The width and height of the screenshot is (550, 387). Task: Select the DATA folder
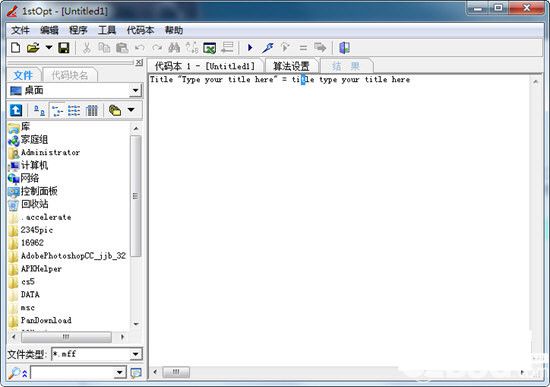(30, 295)
